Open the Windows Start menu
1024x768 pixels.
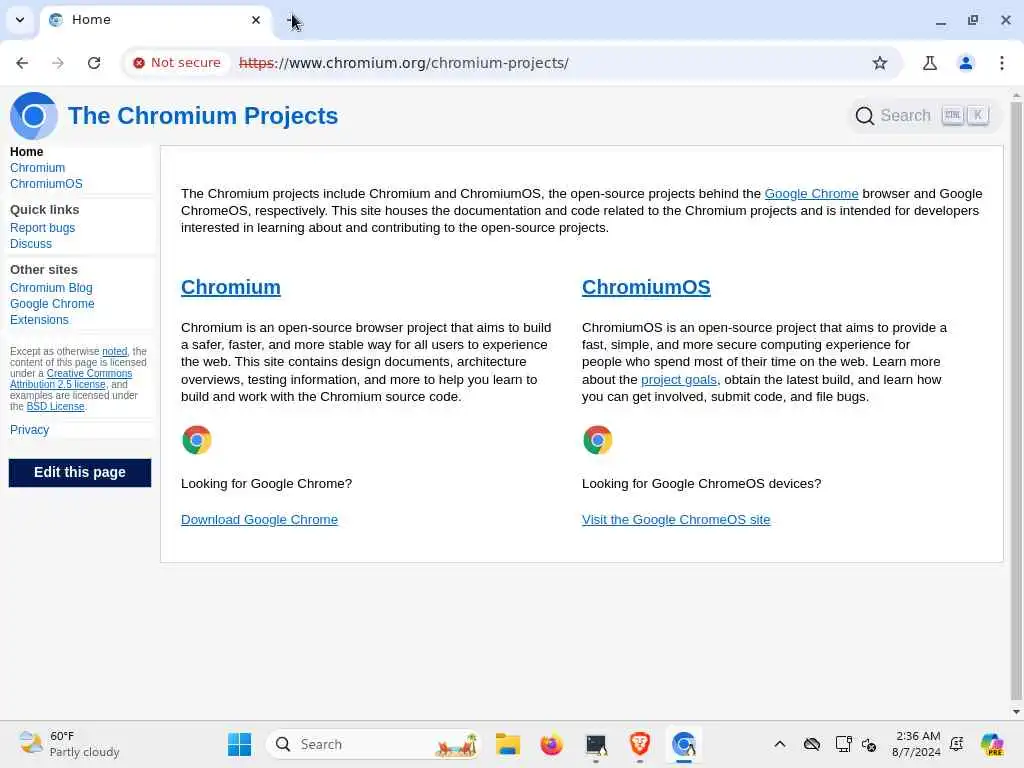tap(239, 744)
